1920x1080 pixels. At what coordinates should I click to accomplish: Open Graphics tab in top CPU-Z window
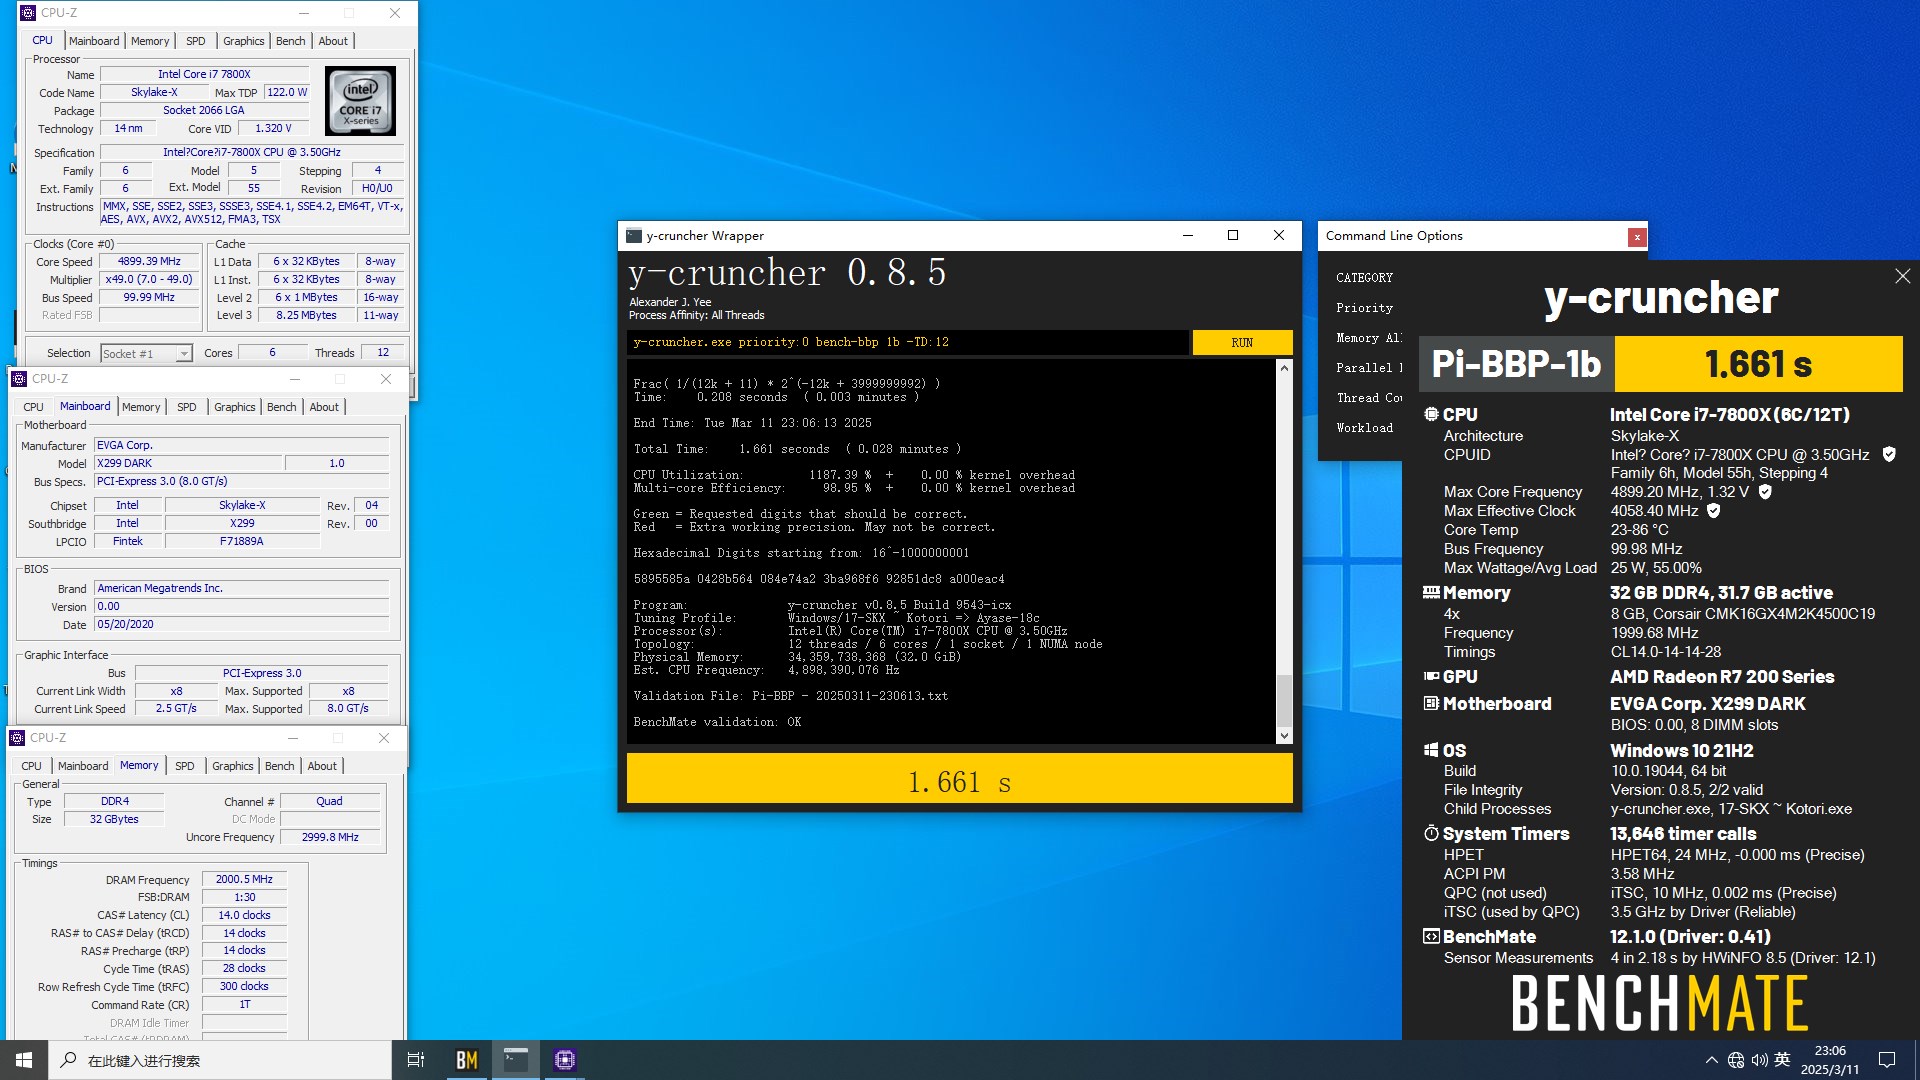click(x=244, y=41)
